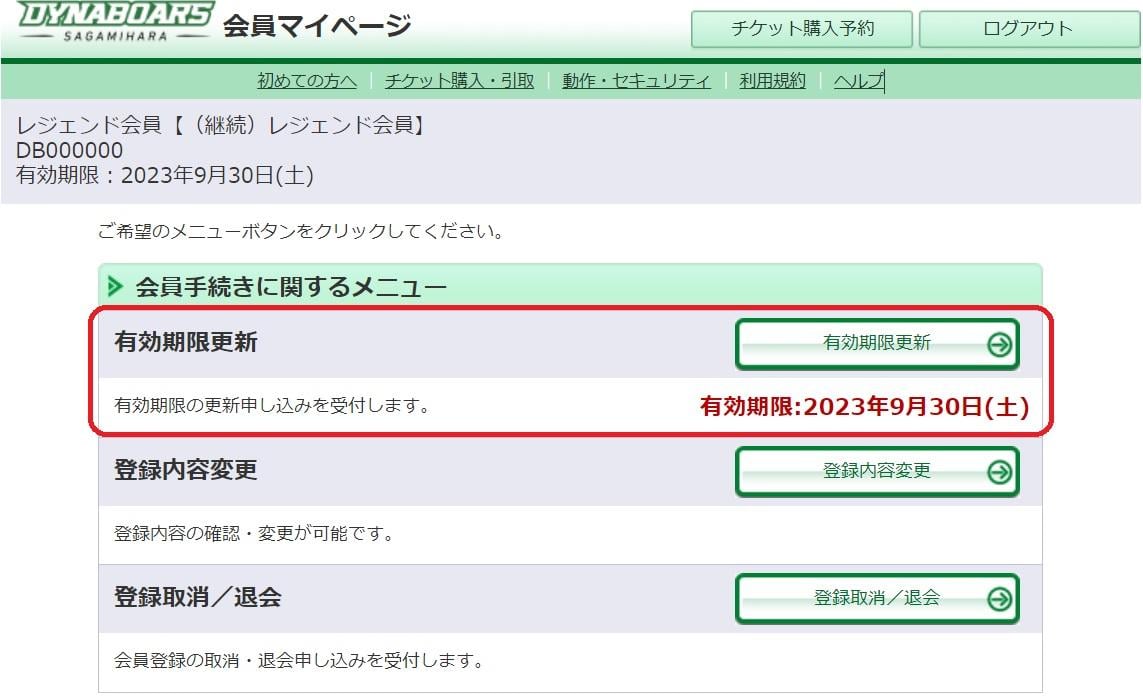Click the arrow icon on 登録取消／退会 button
Image resolution: width=1143 pixels, height=697 pixels.
[999, 599]
